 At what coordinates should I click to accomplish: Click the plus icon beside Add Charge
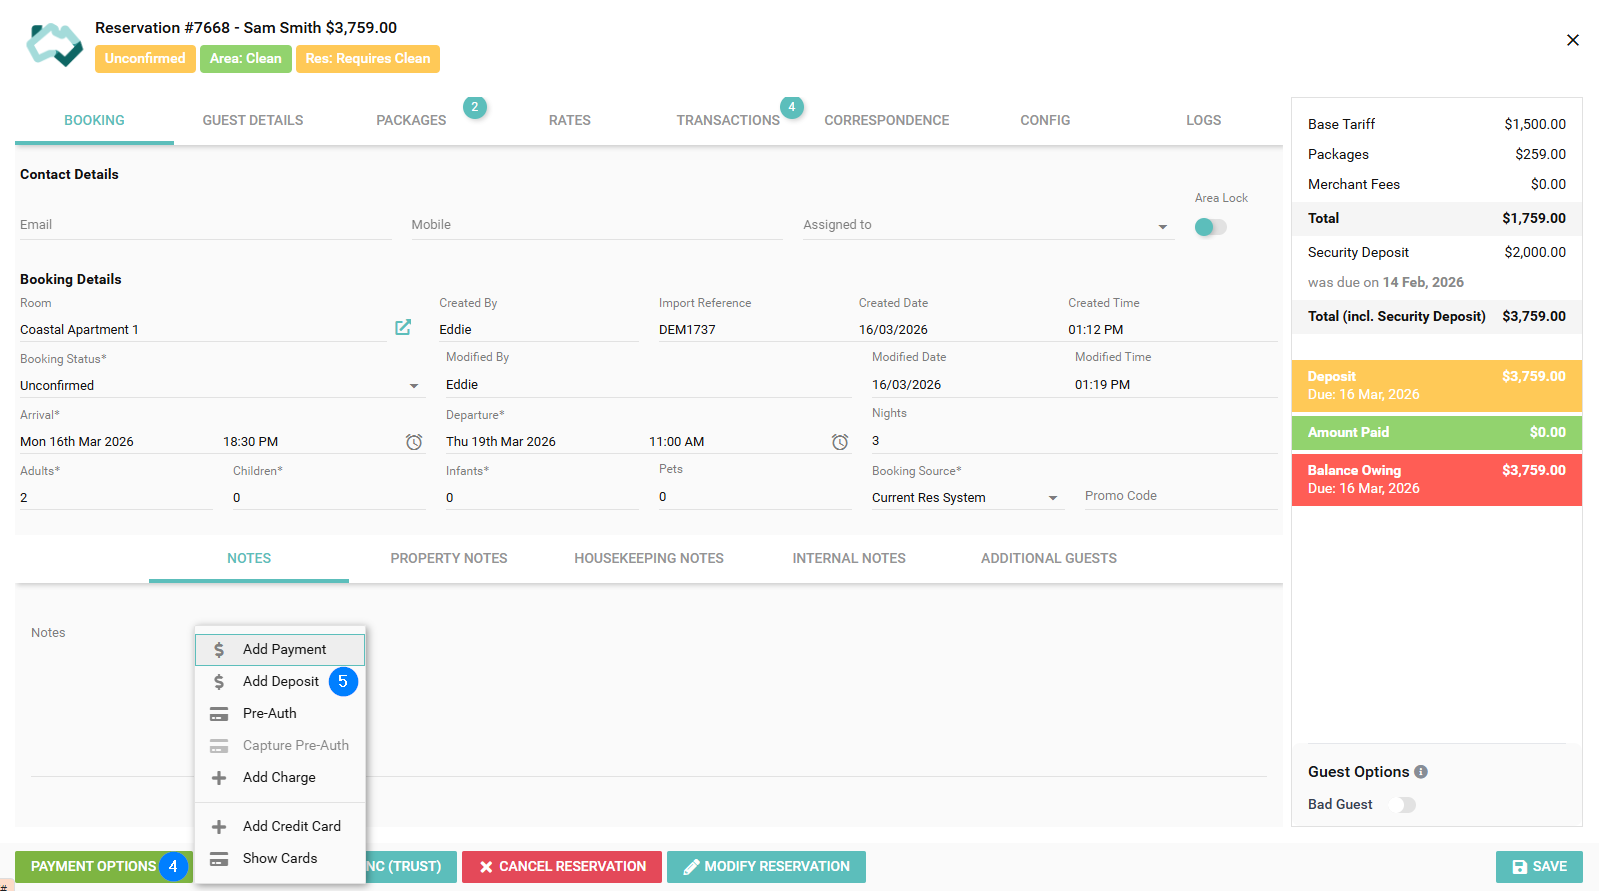tap(219, 778)
